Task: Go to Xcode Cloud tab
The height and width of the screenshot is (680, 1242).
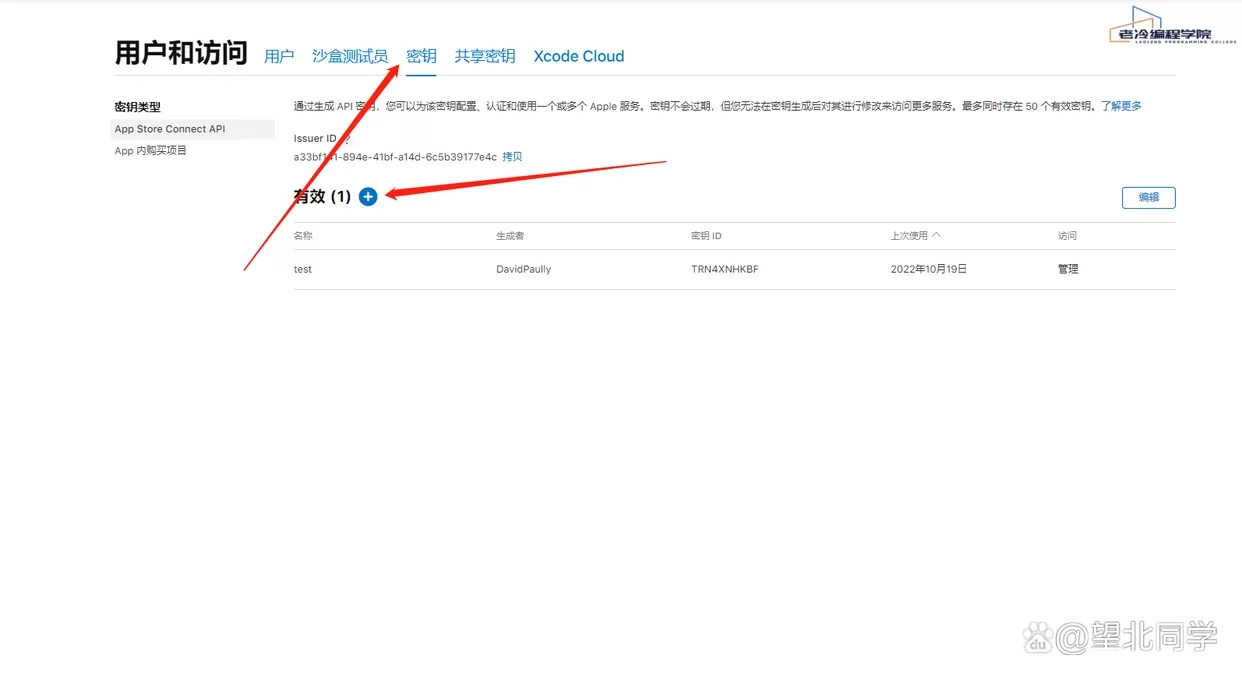Action: point(579,56)
